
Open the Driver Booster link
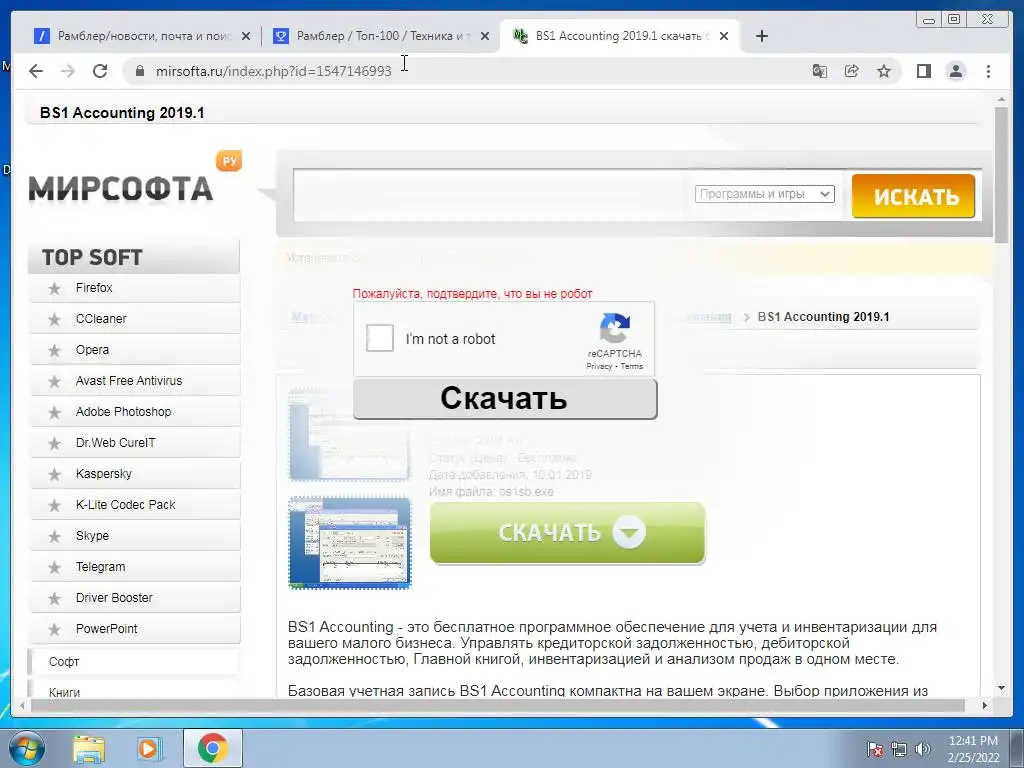114,598
